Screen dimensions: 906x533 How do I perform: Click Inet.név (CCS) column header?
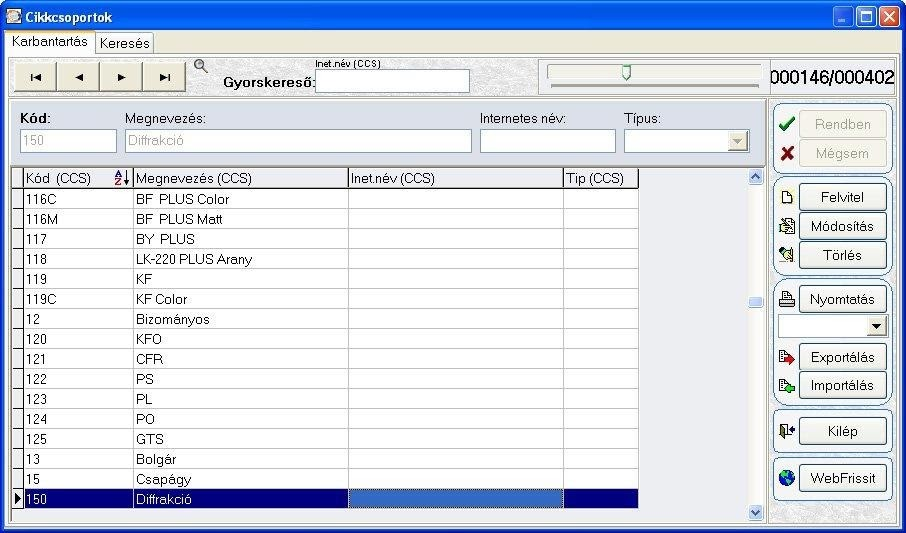[x=456, y=178]
